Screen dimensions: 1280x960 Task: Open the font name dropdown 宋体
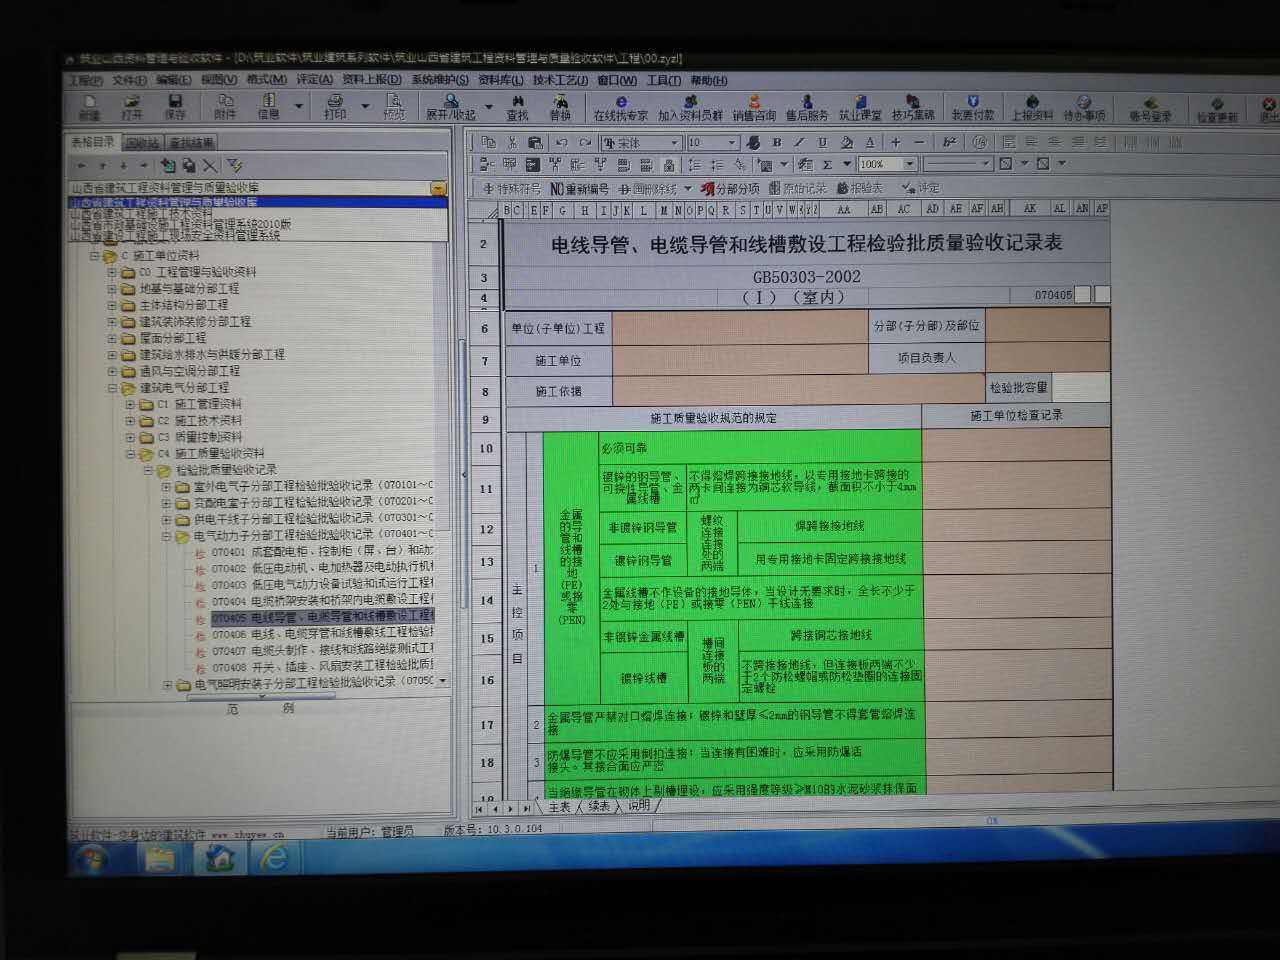[x=675, y=143]
